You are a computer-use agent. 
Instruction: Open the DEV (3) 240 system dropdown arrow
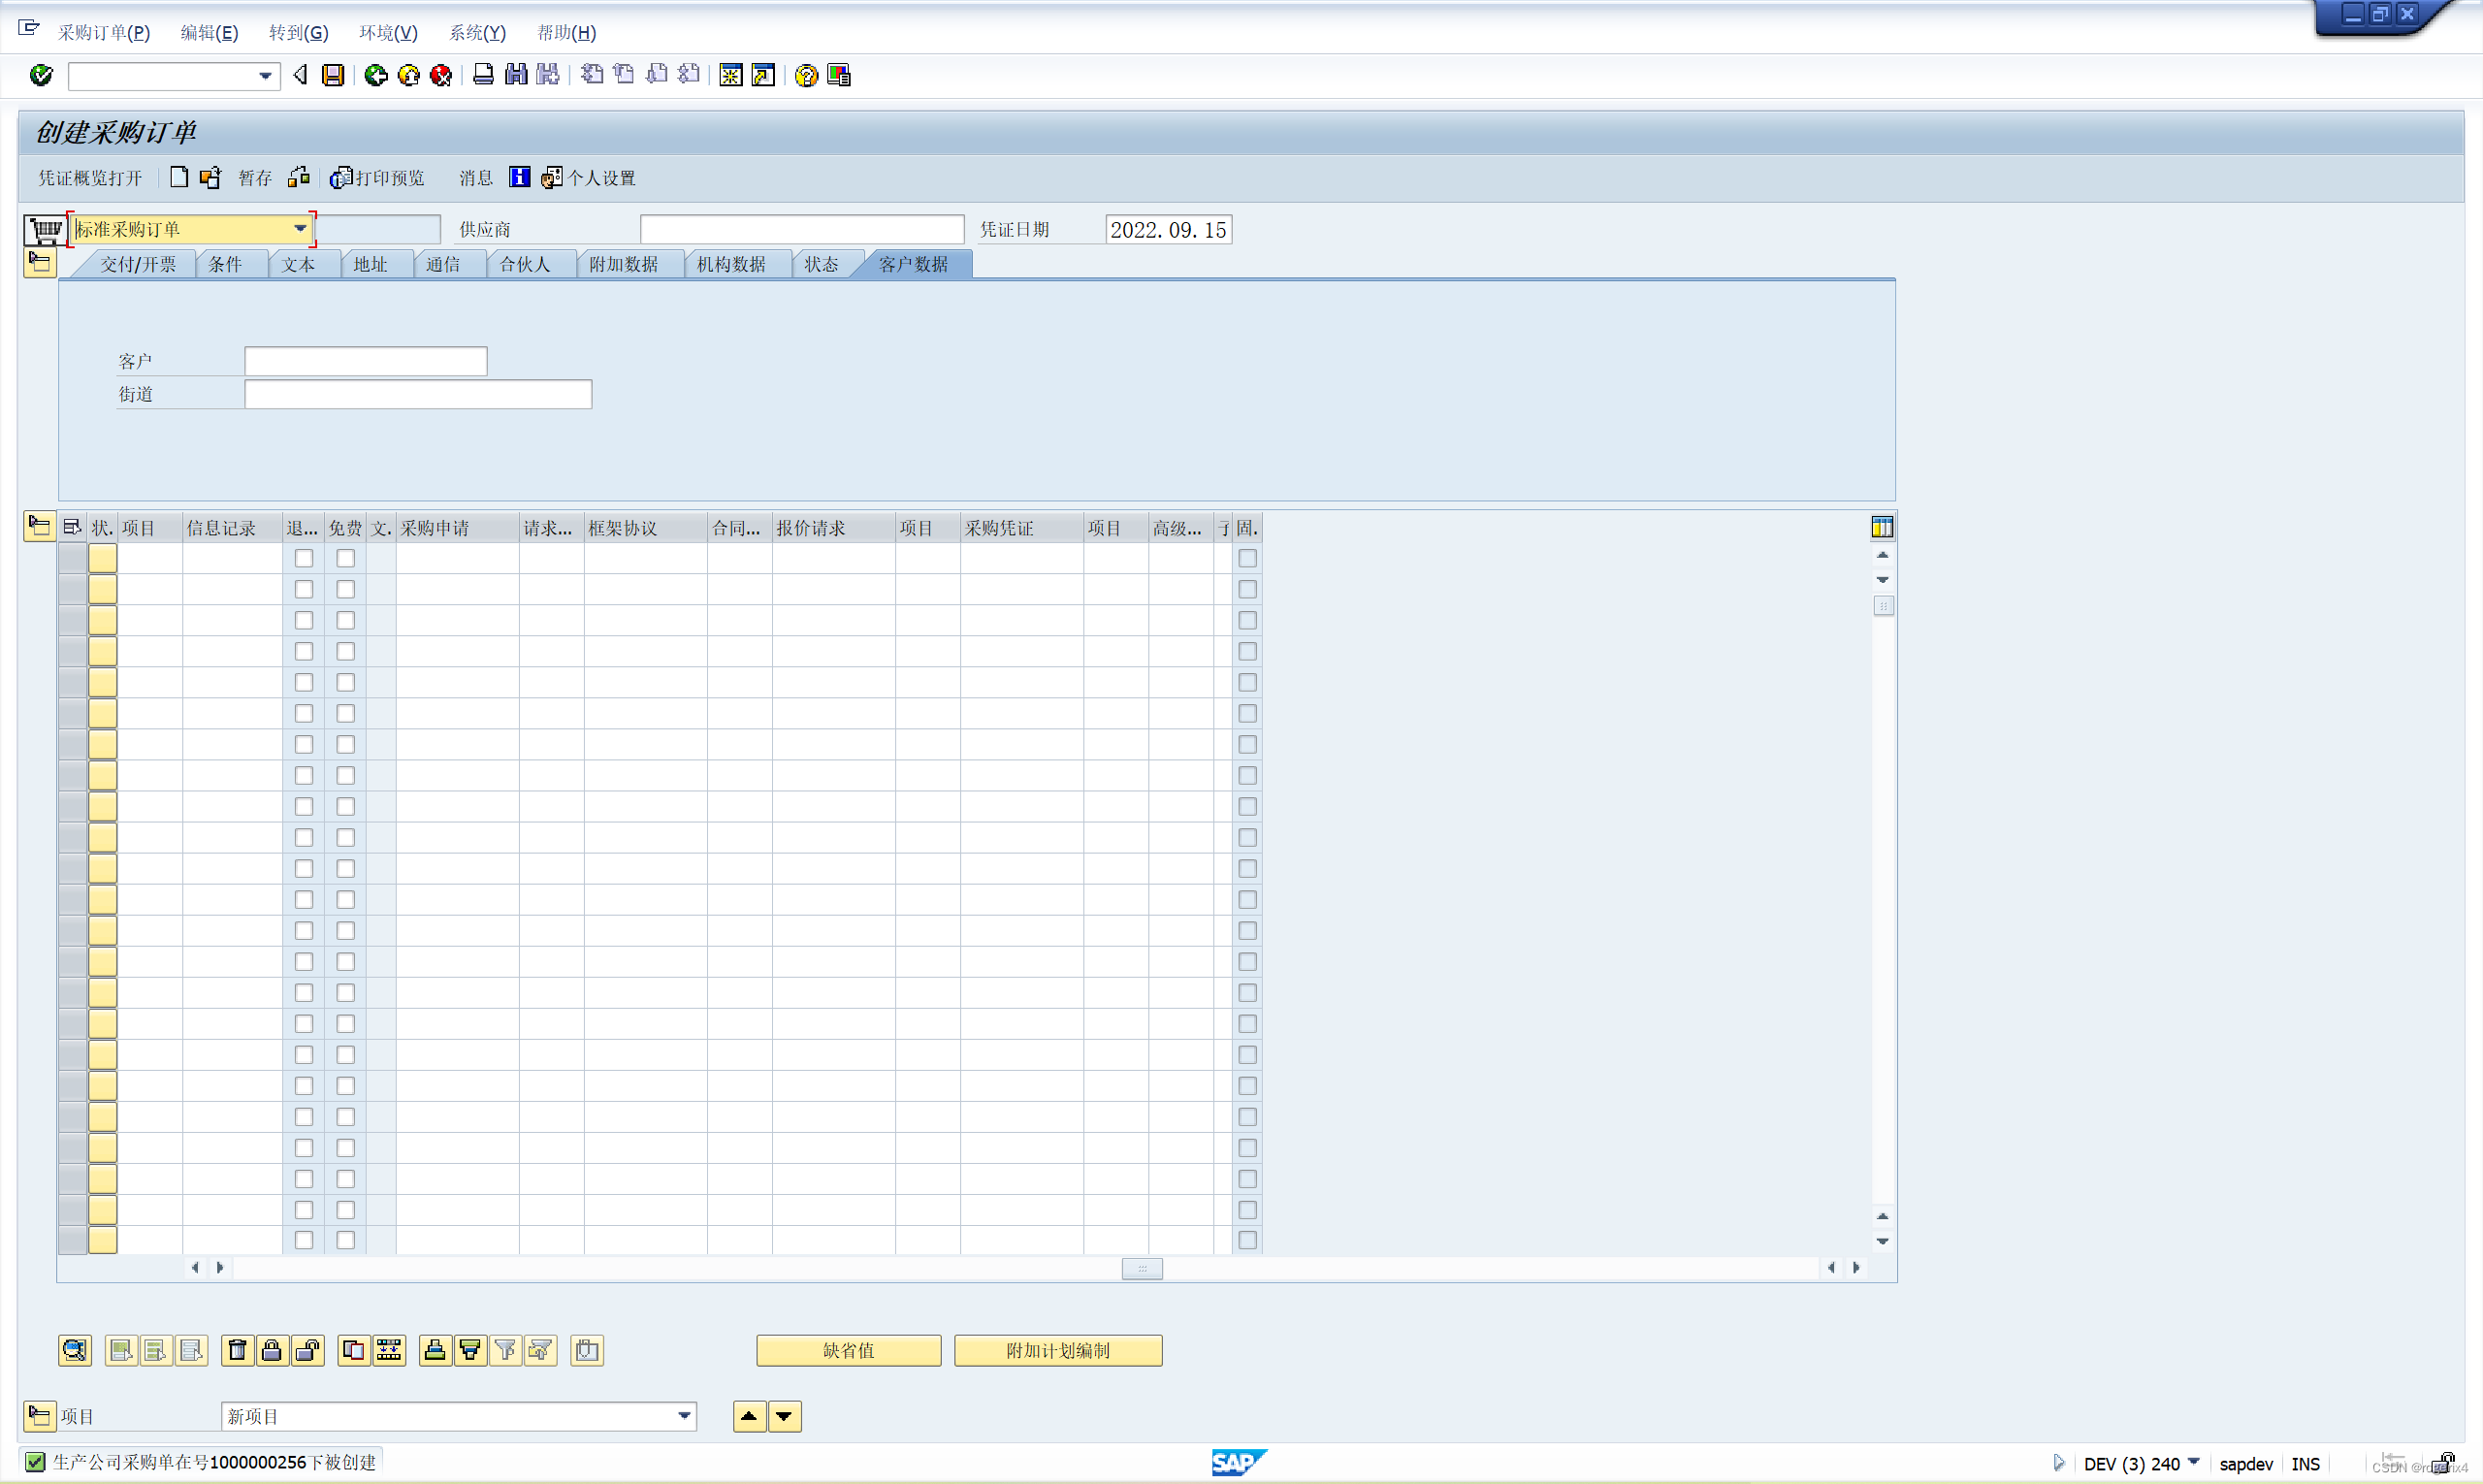(x=2193, y=1462)
